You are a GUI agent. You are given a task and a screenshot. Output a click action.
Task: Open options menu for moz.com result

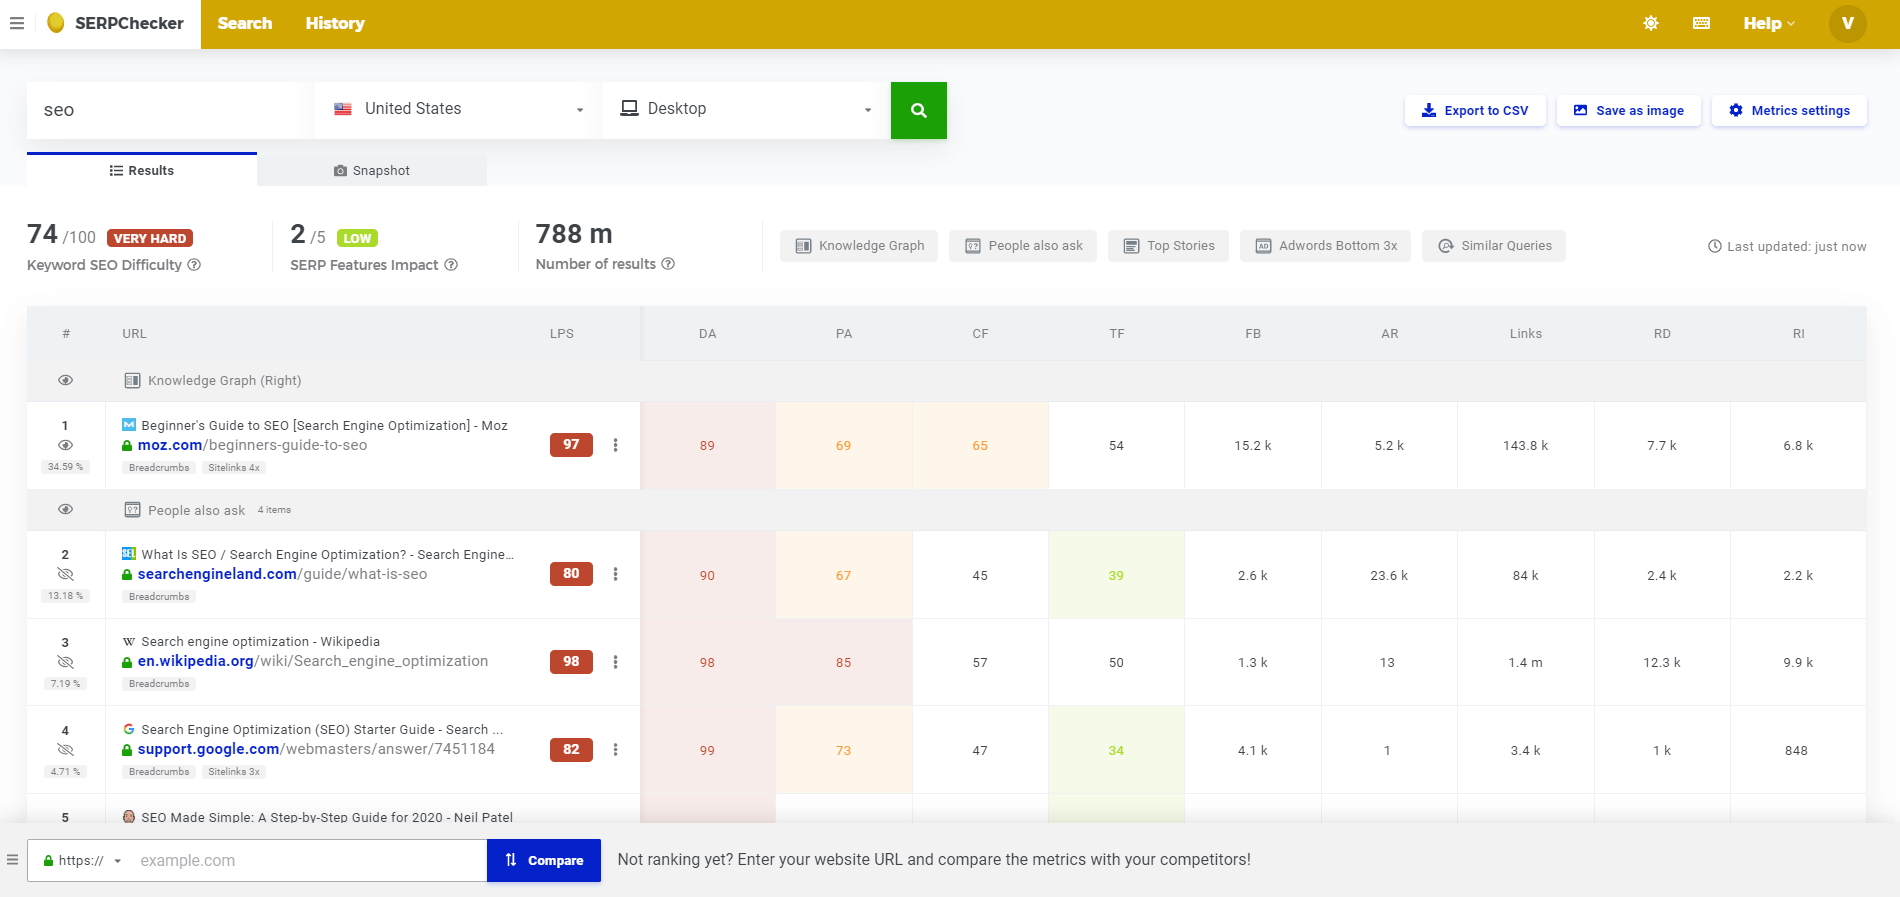pos(615,445)
